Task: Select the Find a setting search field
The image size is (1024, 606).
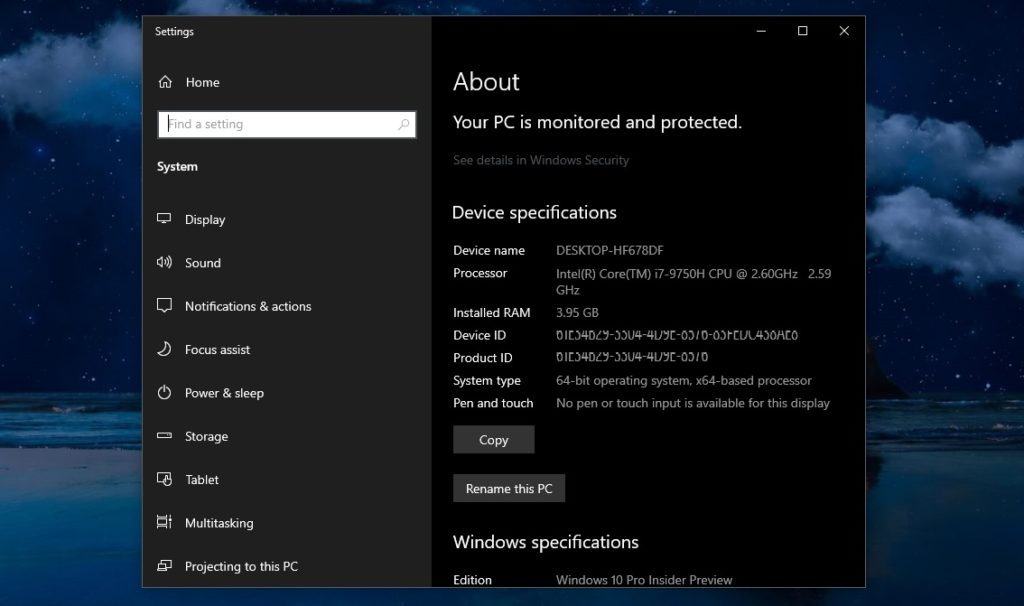Action: click(x=280, y=124)
